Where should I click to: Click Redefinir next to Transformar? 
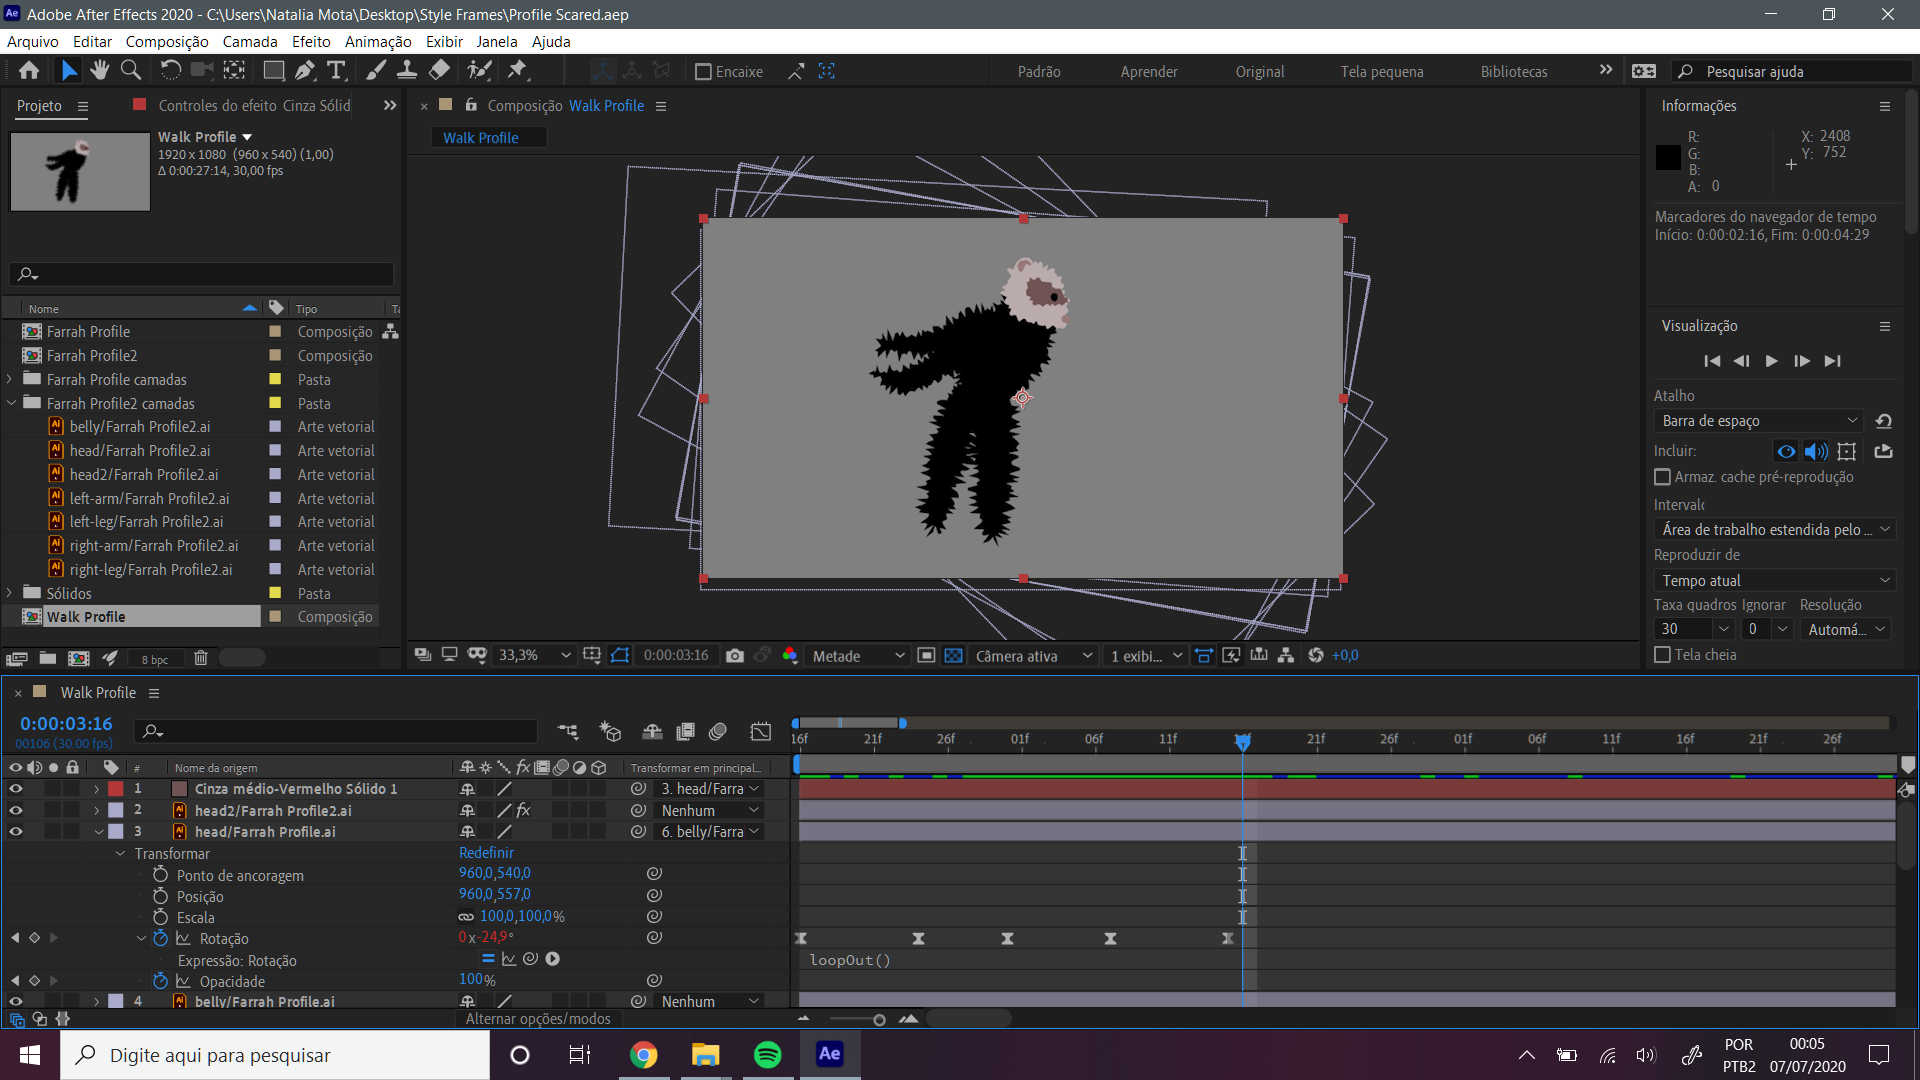coord(486,853)
